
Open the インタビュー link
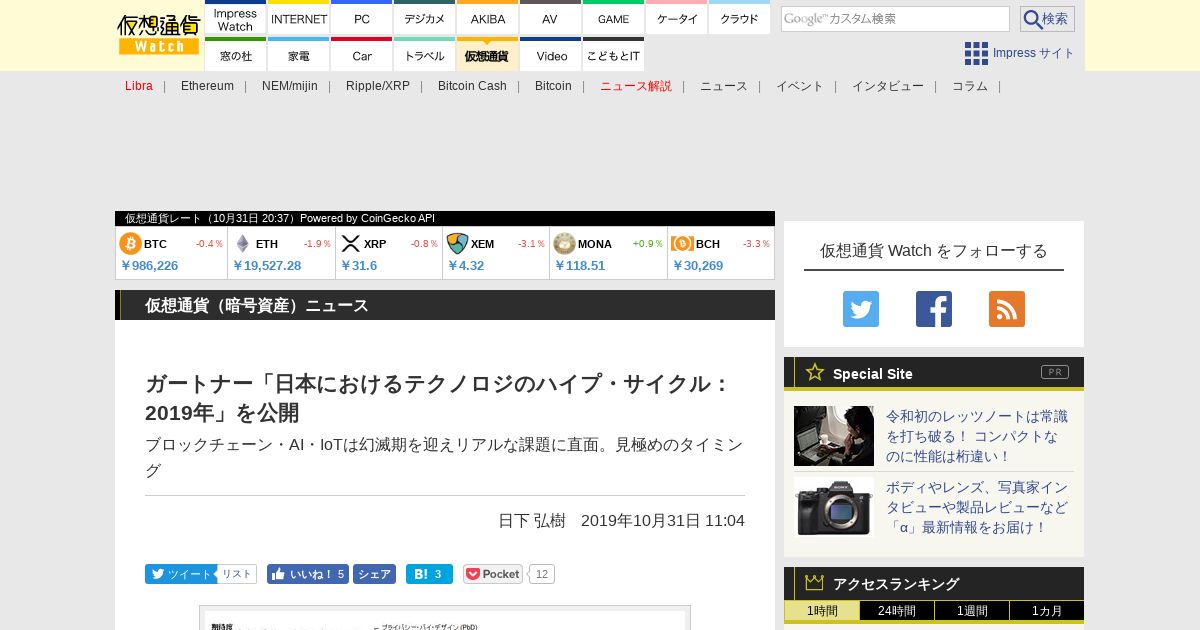click(888, 86)
